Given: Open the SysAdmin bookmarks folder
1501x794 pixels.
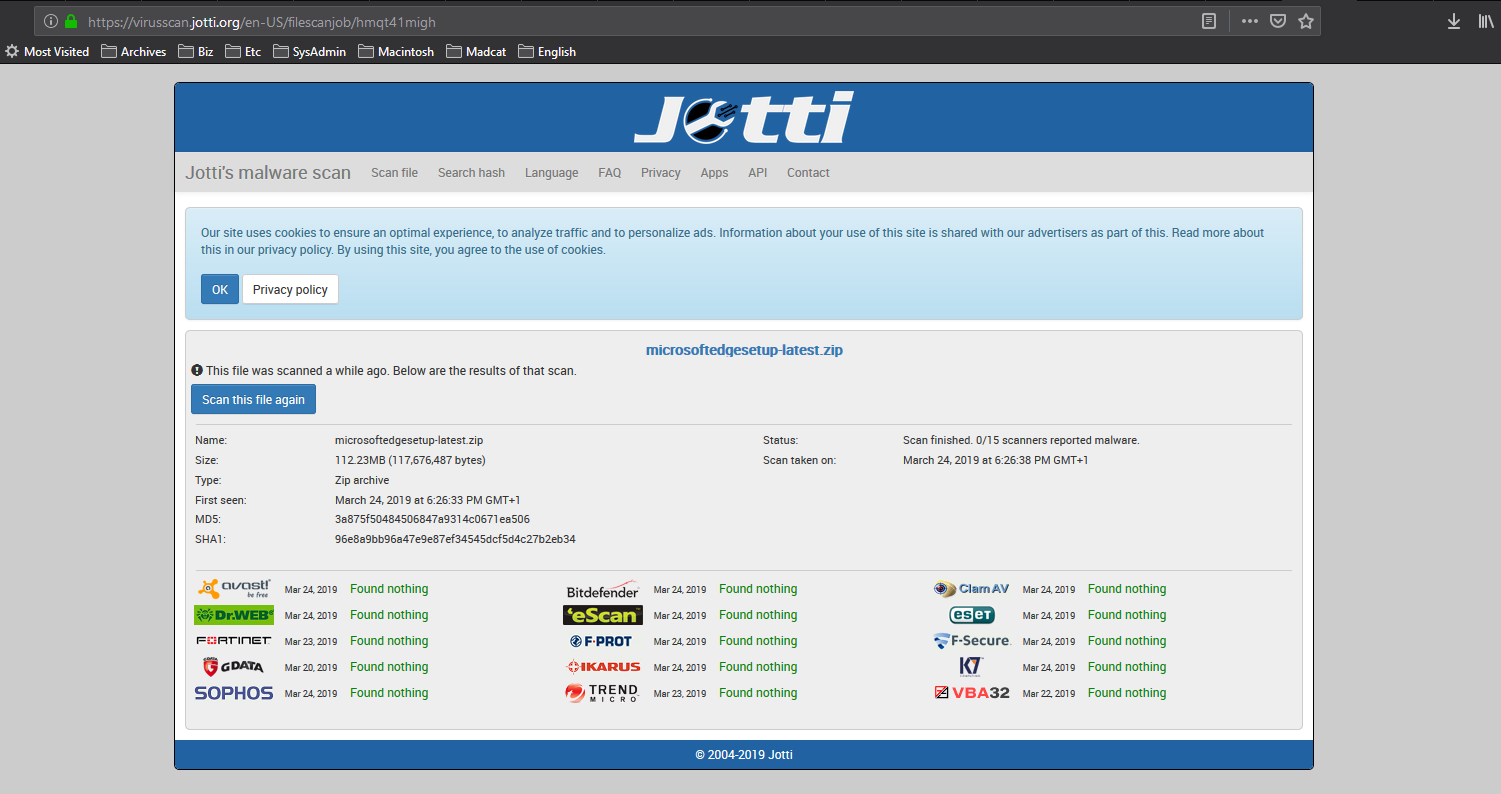Looking at the screenshot, I should 309,51.
